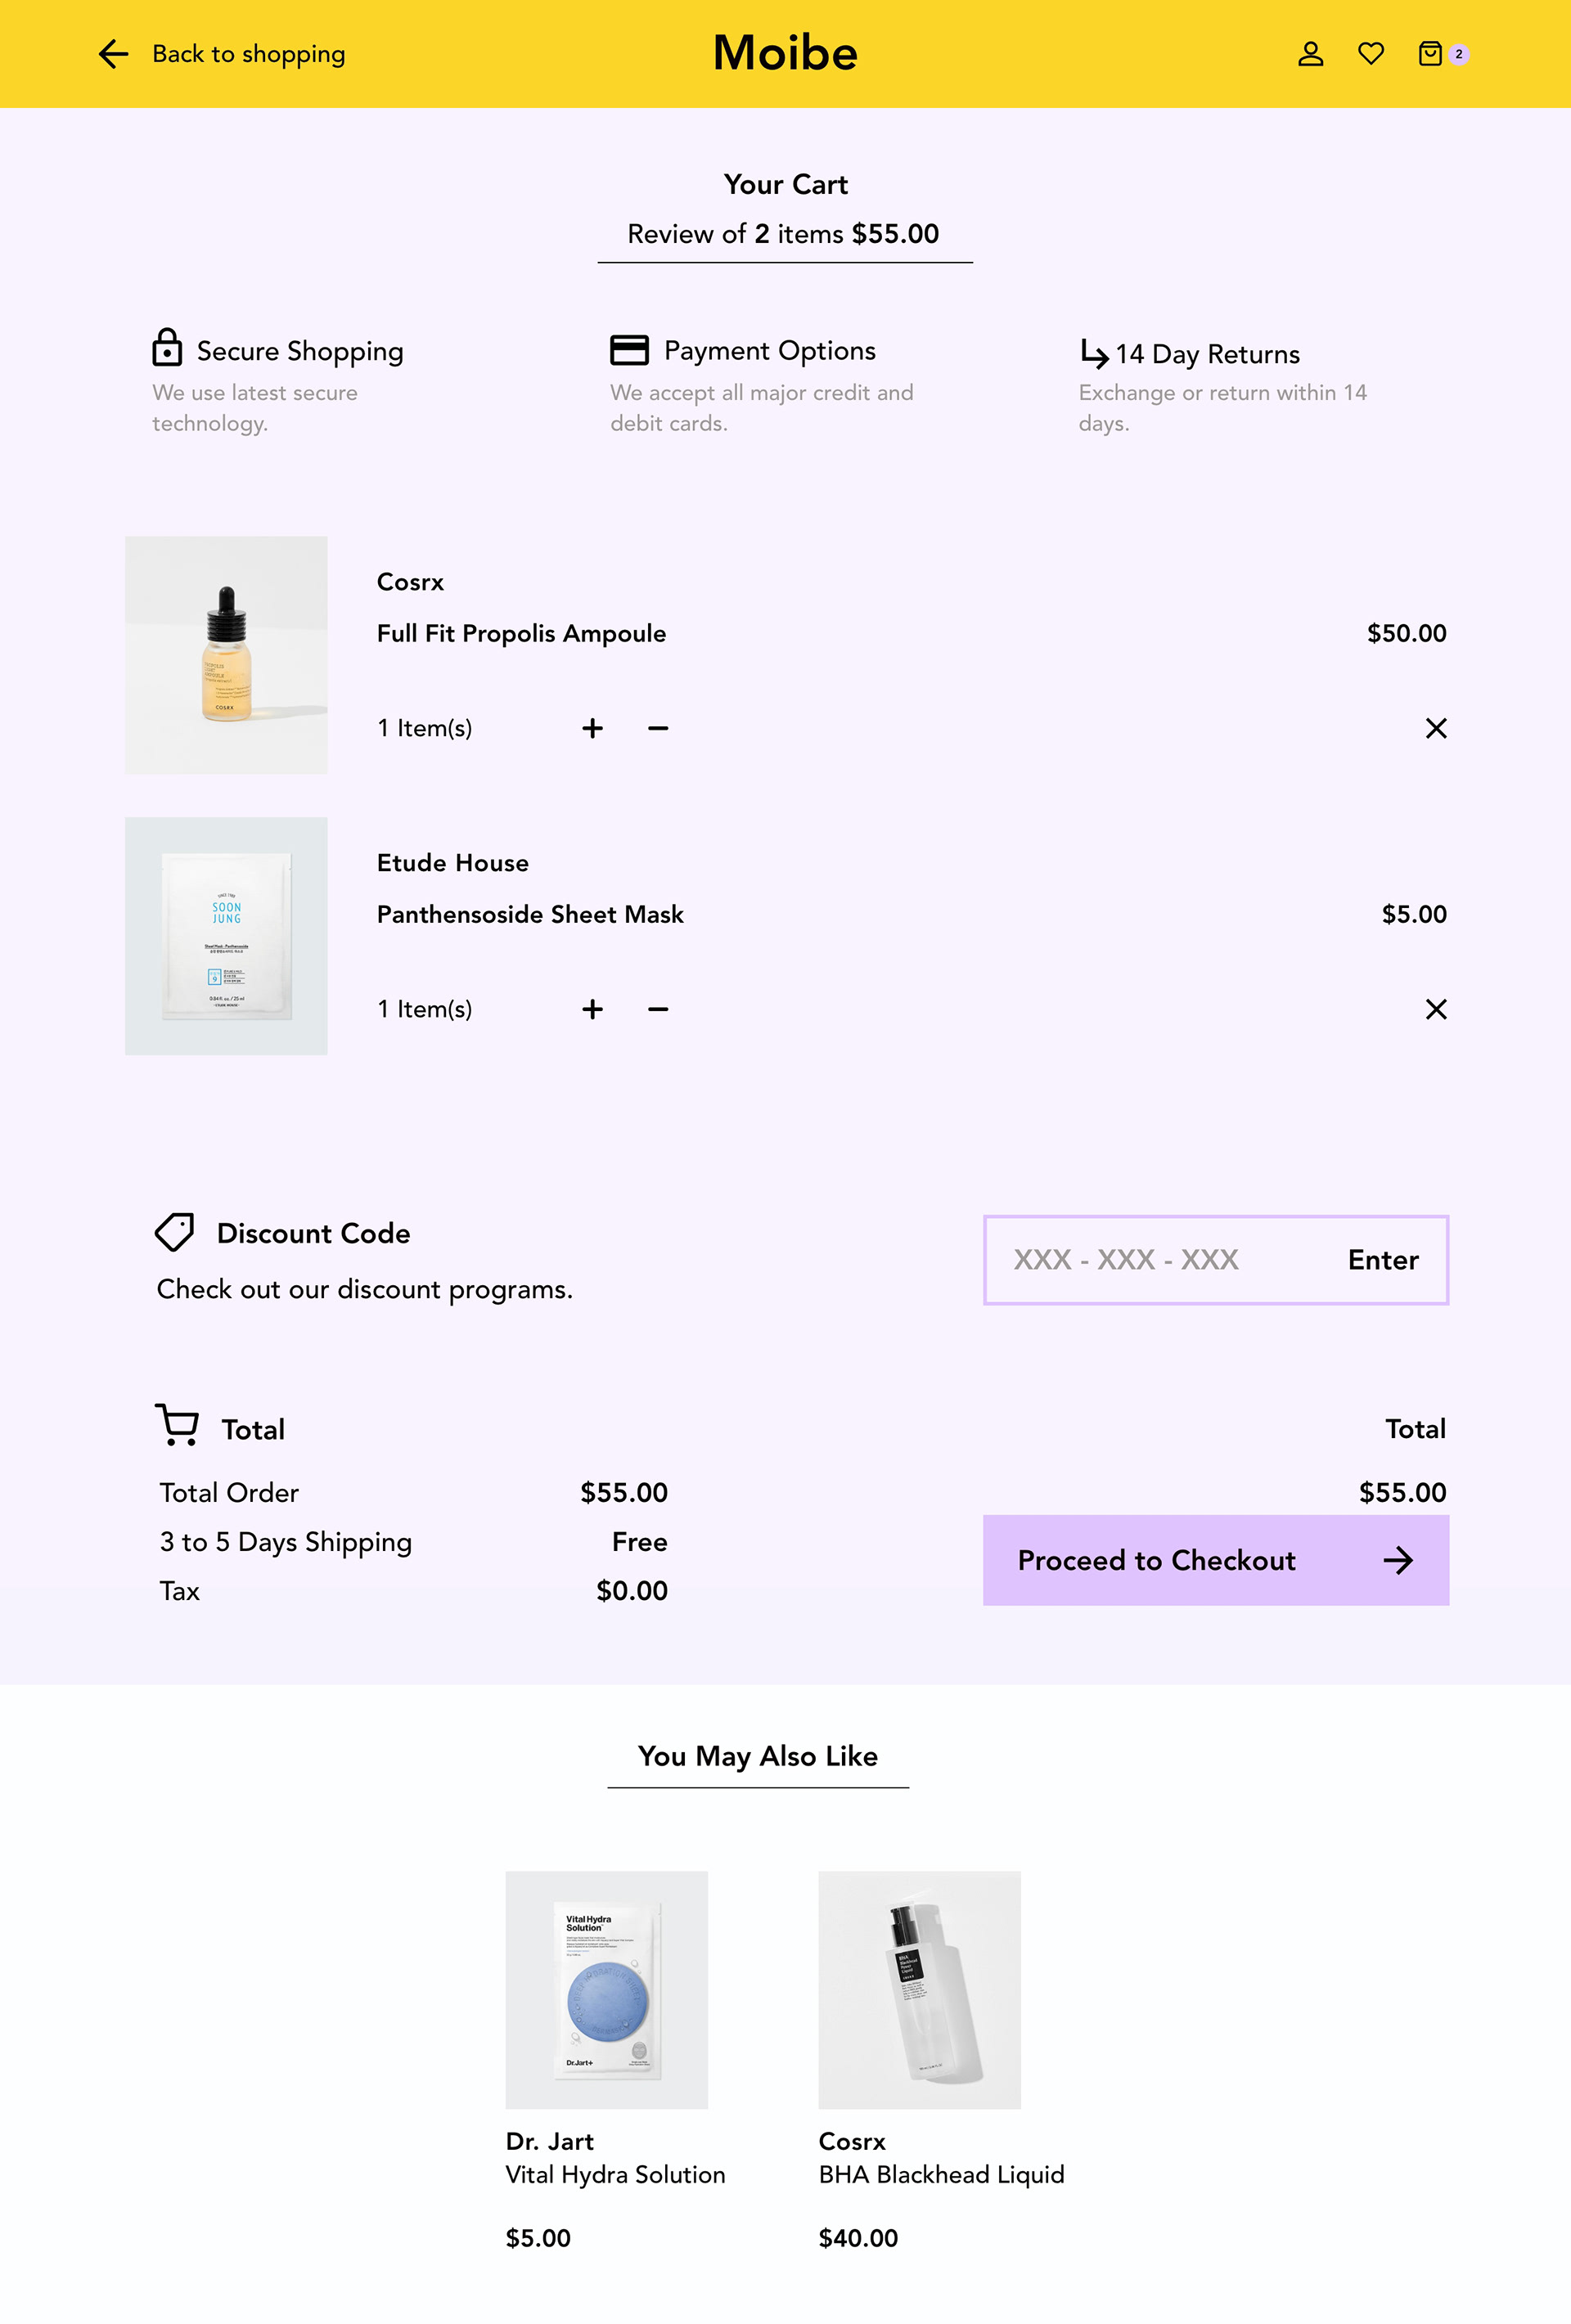View the Dr. Jart Vital Hydra Solution image
1571x2324 pixels.
(x=606, y=1990)
